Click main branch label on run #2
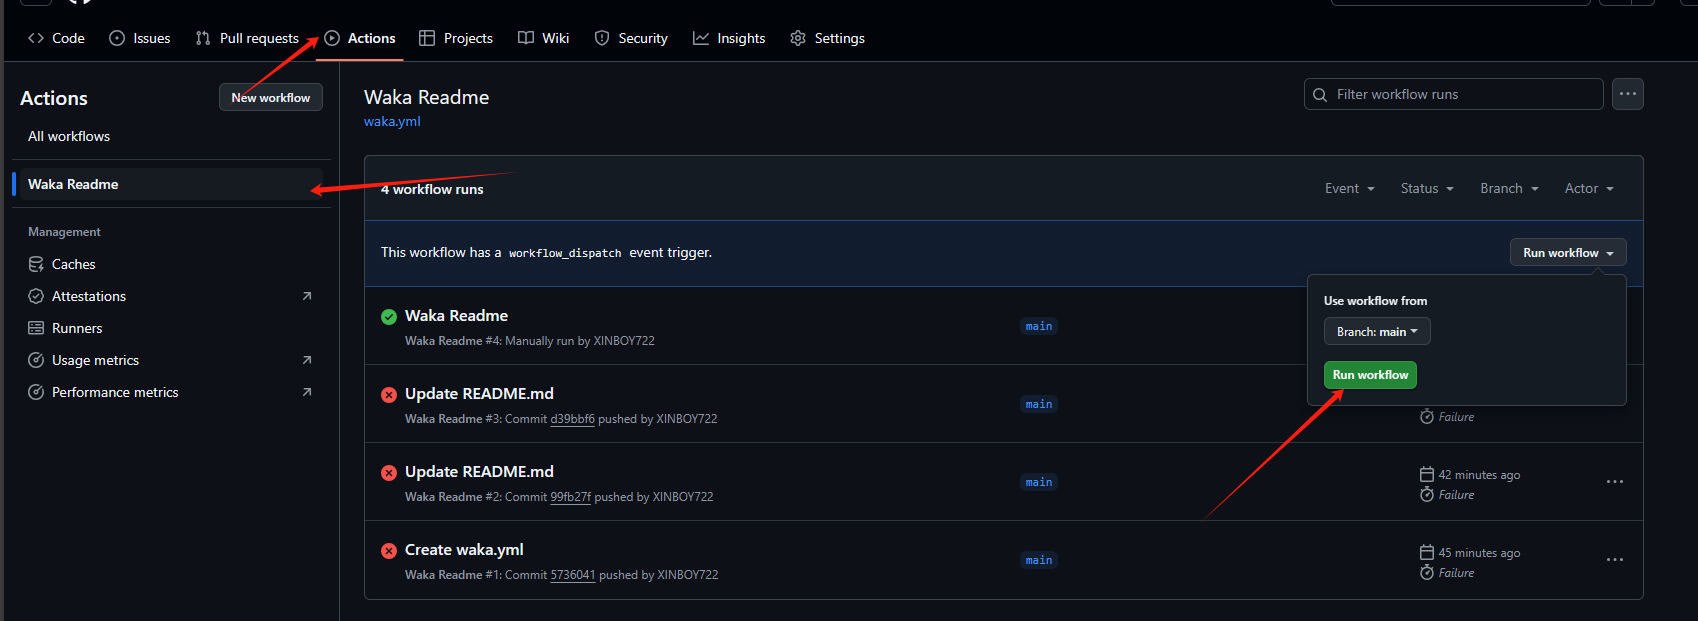Viewport: 1698px width, 621px height. (1039, 482)
